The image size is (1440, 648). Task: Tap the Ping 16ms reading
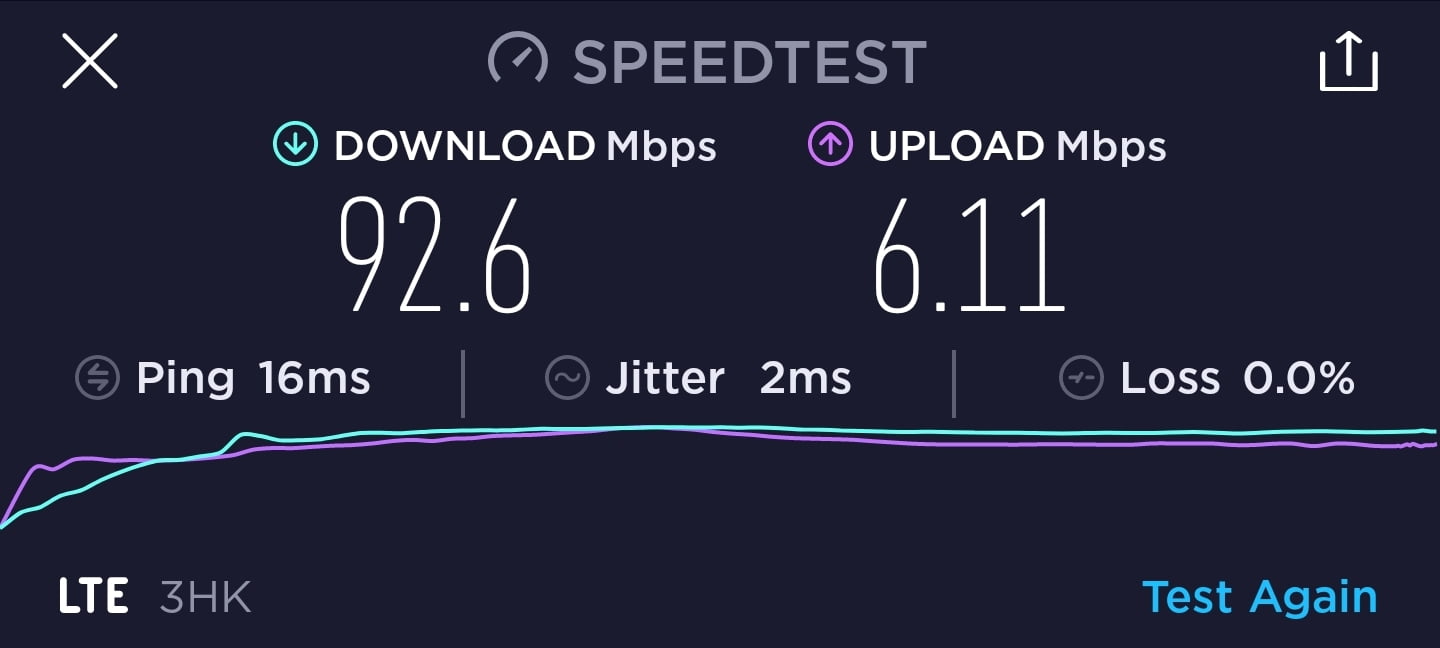click(x=253, y=379)
